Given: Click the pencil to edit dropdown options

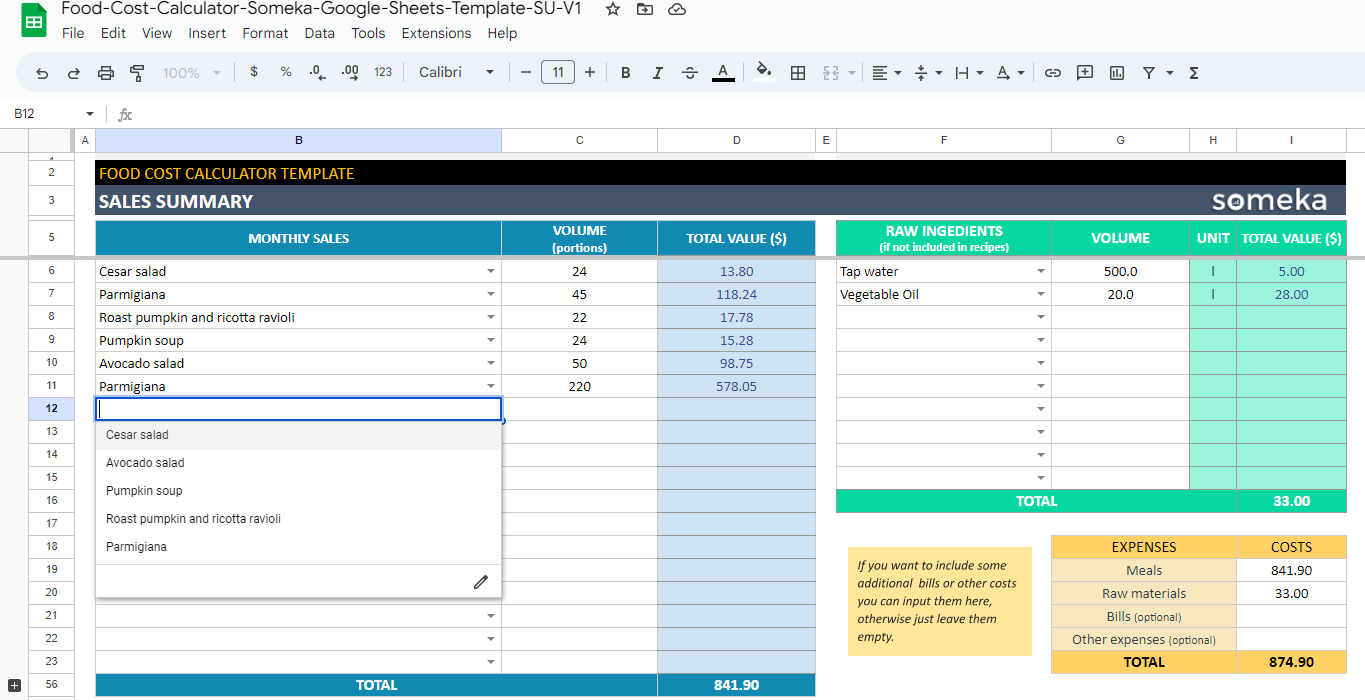Looking at the screenshot, I should pyautogui.click(x=481, y=581).
